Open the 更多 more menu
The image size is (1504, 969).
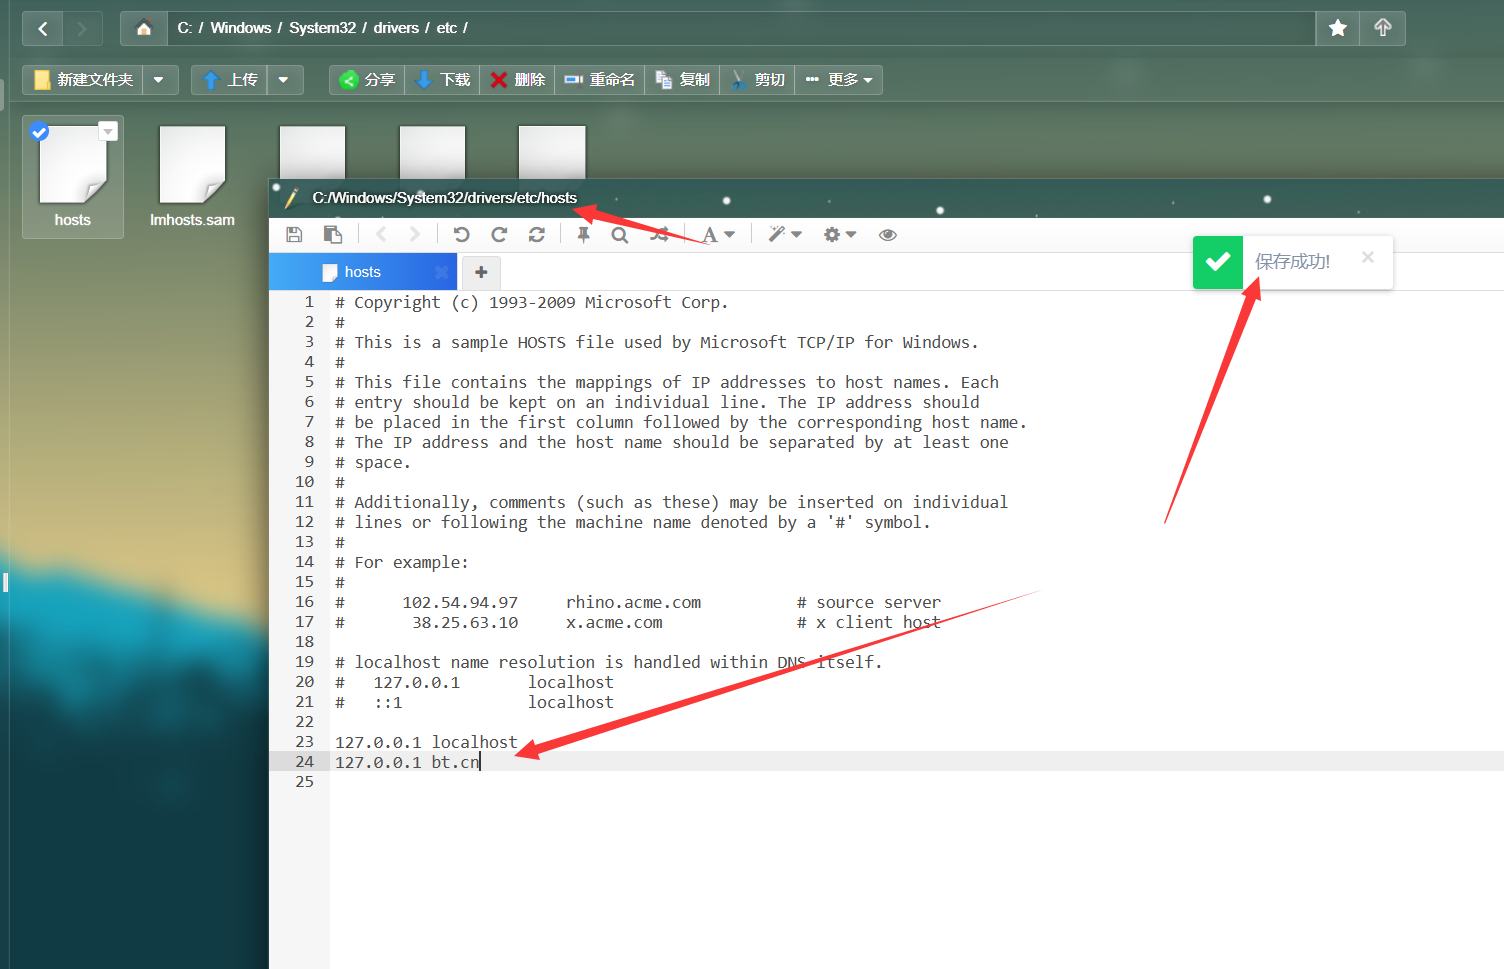(x=839, y=80)
